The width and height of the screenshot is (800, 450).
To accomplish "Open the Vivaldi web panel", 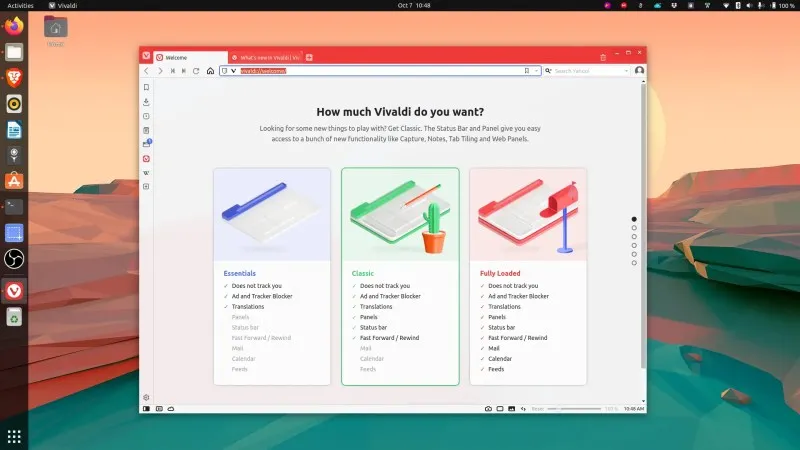I will (x=146, y=159).
